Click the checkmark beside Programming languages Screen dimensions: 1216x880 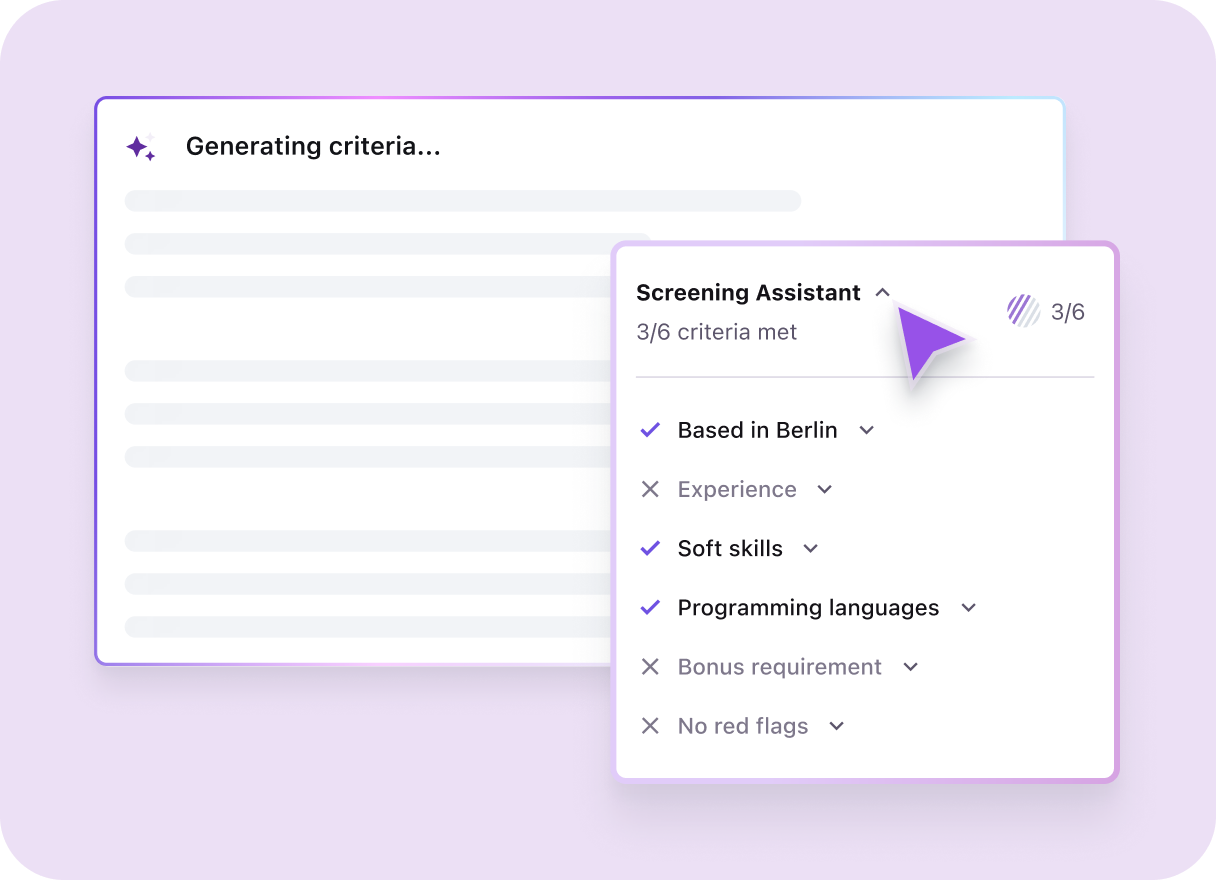coord(650,607)
